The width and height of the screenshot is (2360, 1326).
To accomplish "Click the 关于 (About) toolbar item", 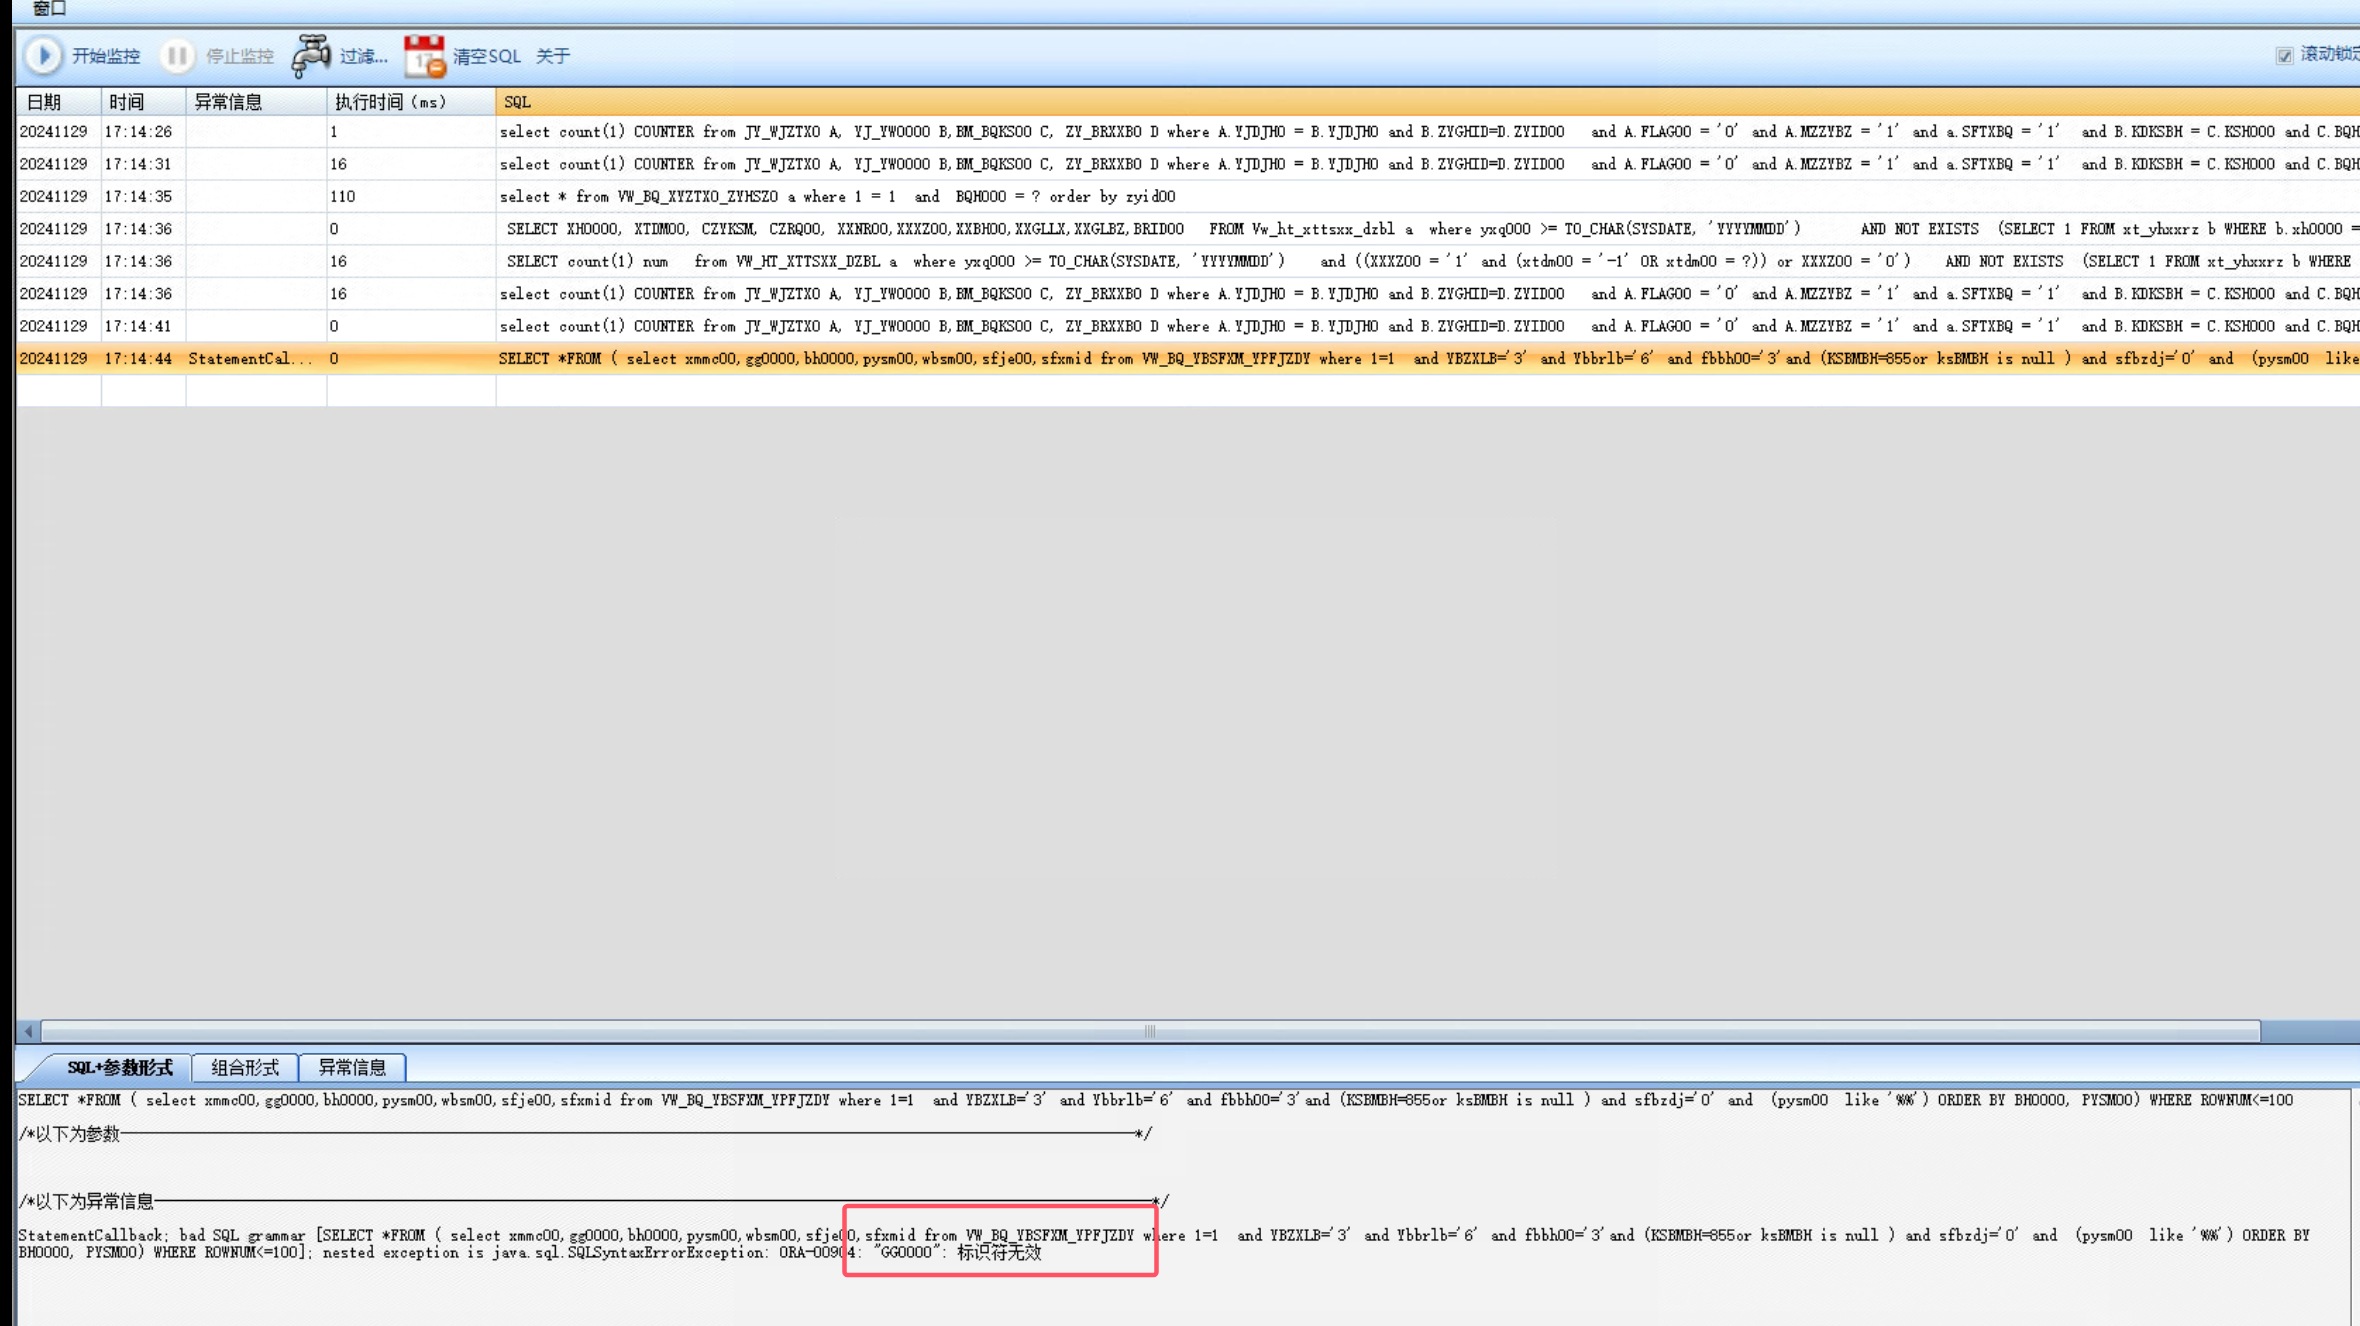I will (552, 56).
